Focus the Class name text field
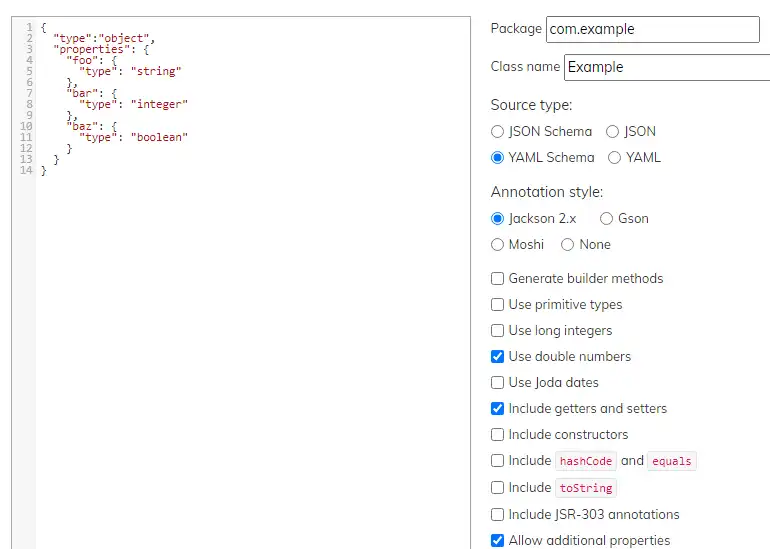 coord(667,67)
